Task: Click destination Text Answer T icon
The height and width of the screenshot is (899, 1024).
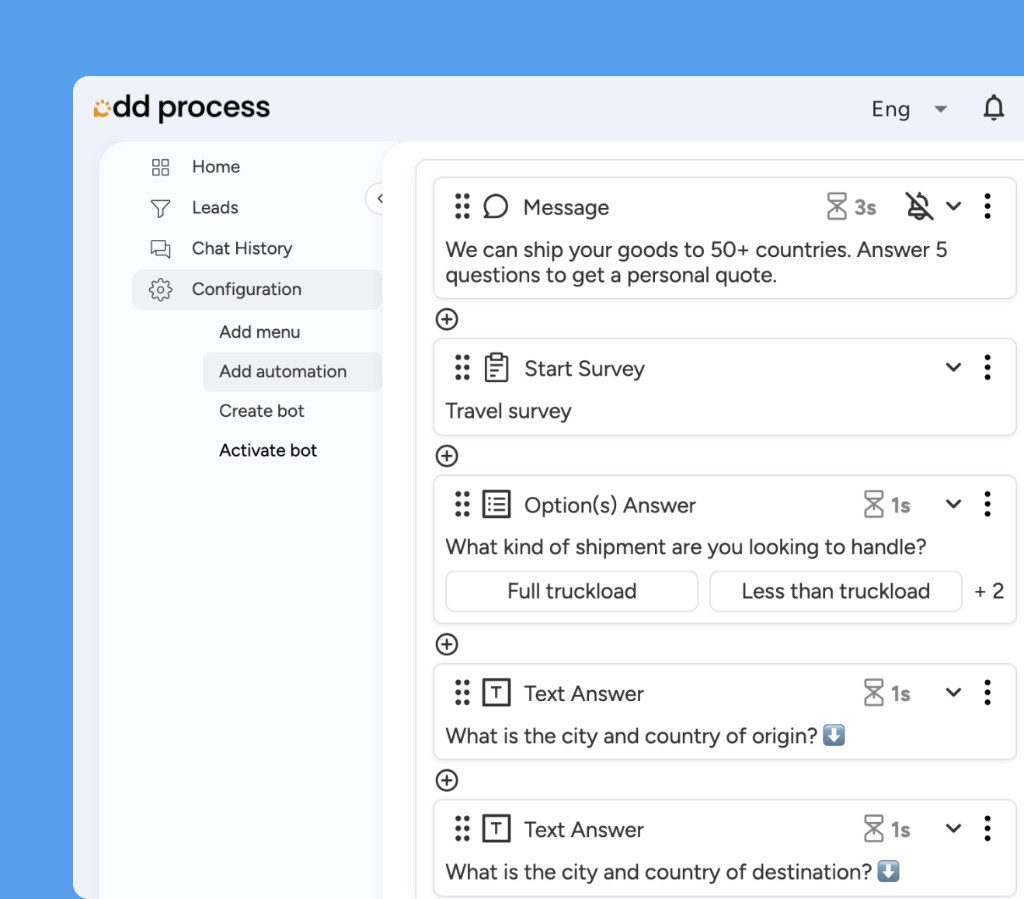Action: (496, 828)
